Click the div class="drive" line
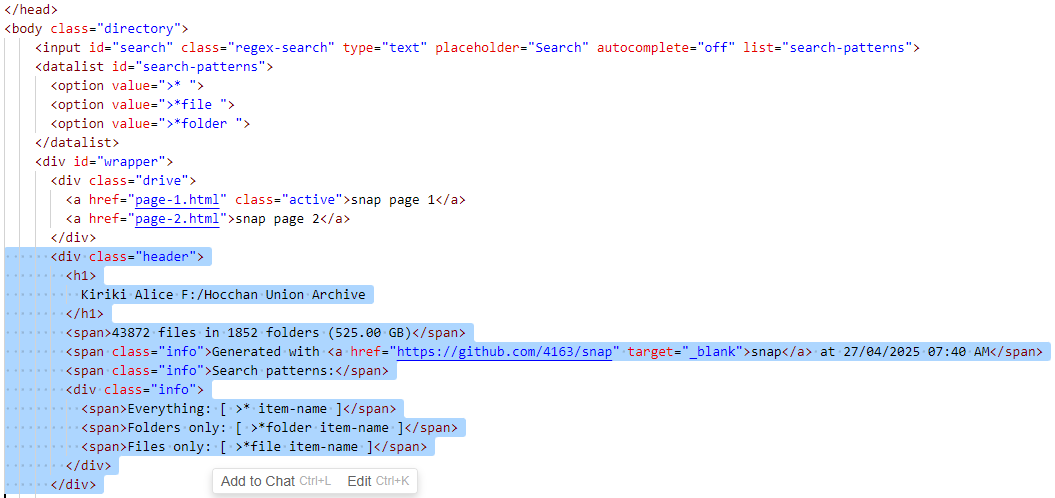Image resolution: width=1055 pixels, height=498 pixels. coord(123,180)
